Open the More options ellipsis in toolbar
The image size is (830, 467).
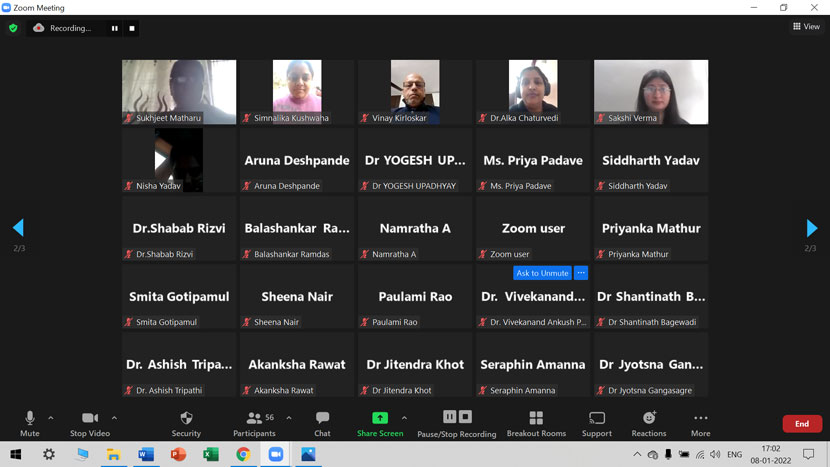click(700, 418)
